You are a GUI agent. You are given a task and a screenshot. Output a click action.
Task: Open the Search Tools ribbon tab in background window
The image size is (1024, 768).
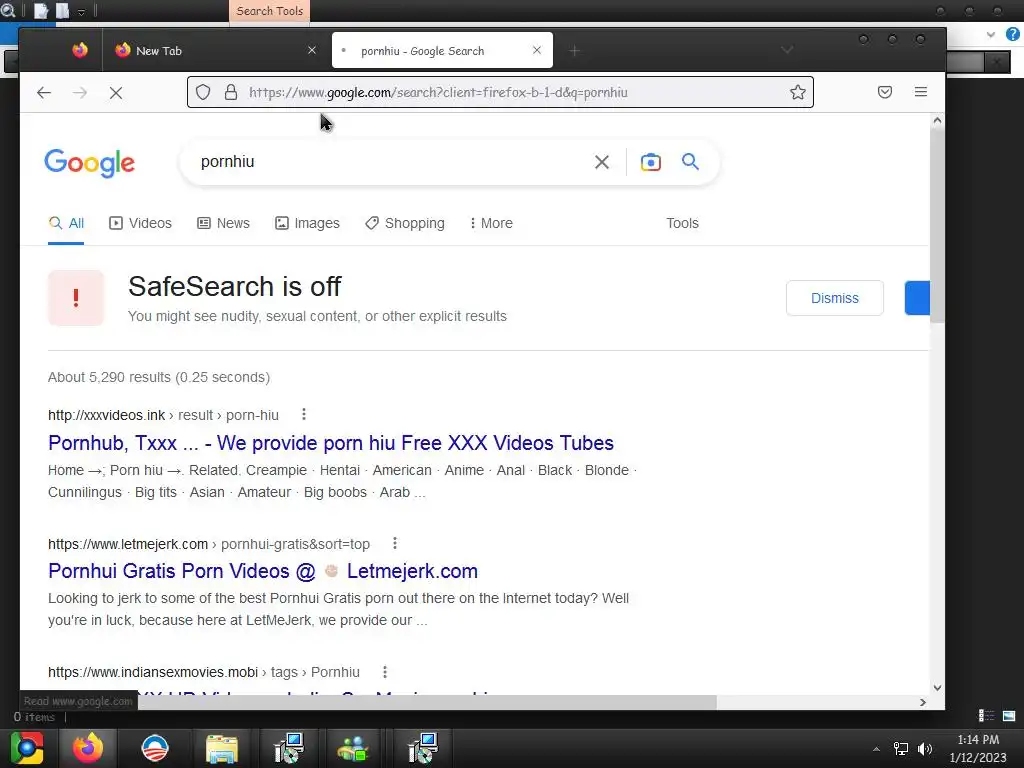pos(270,11)
